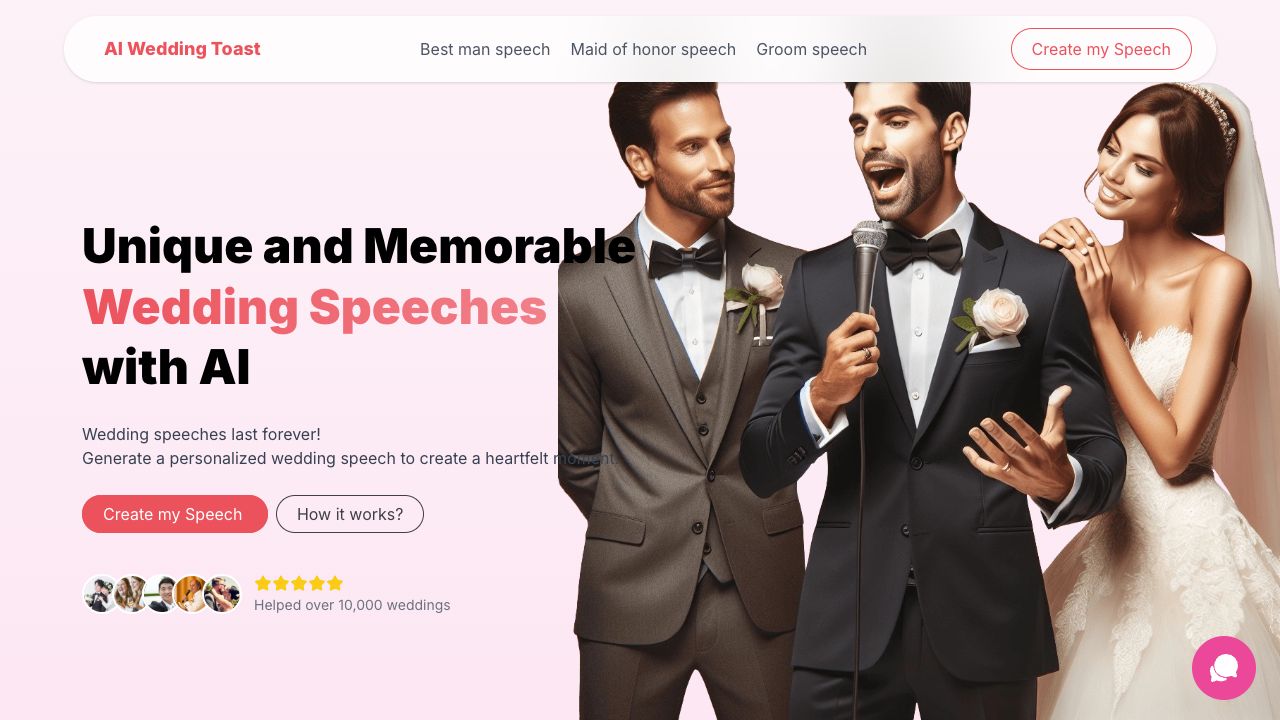Open the How it works? button

350,514
